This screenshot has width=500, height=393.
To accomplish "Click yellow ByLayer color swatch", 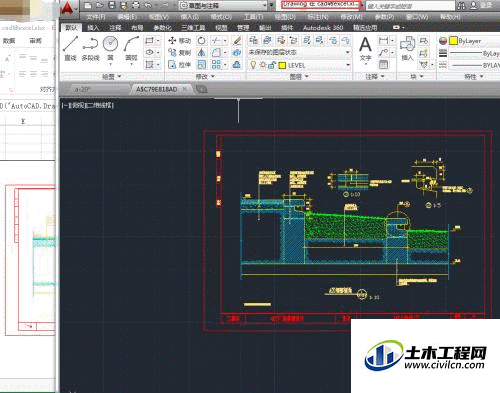I will (x=453, y=41).
